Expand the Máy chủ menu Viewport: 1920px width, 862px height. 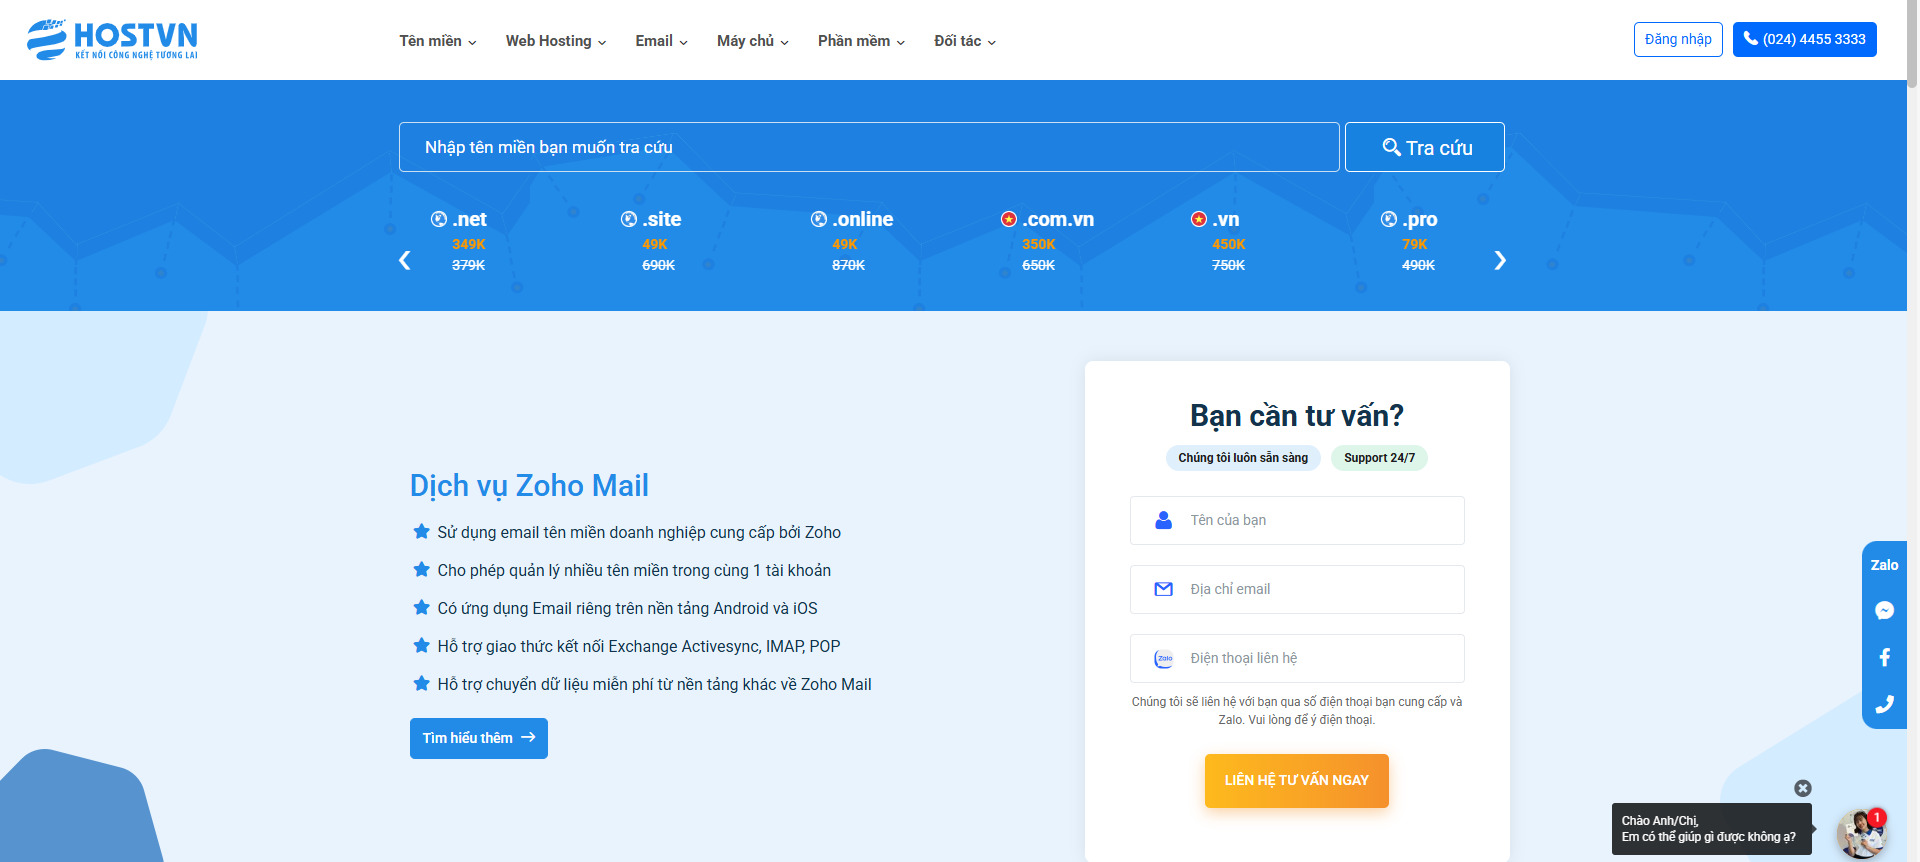753,41
